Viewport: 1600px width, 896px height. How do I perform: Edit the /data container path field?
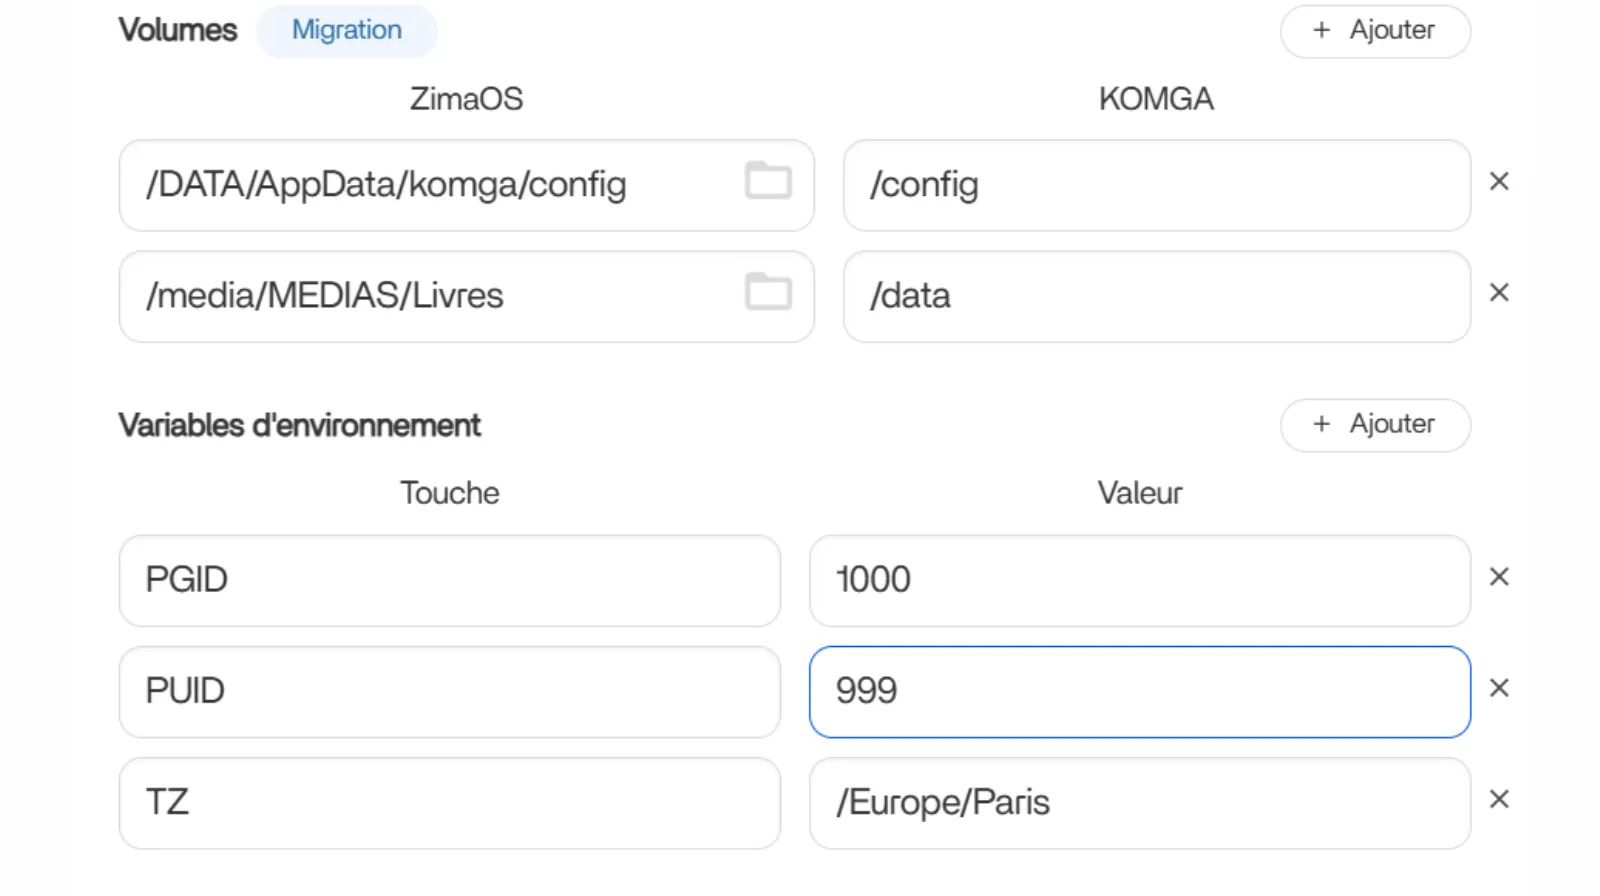tap(1156, 296)
